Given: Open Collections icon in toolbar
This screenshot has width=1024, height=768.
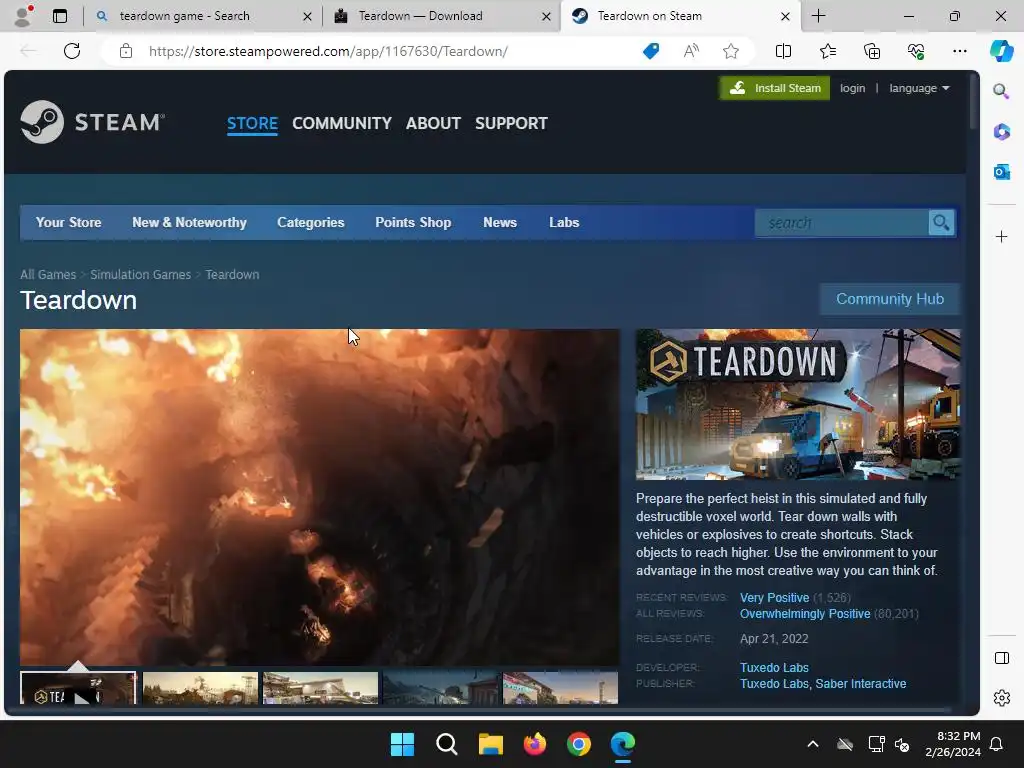Looking at the screenshot, I should 872,51.
